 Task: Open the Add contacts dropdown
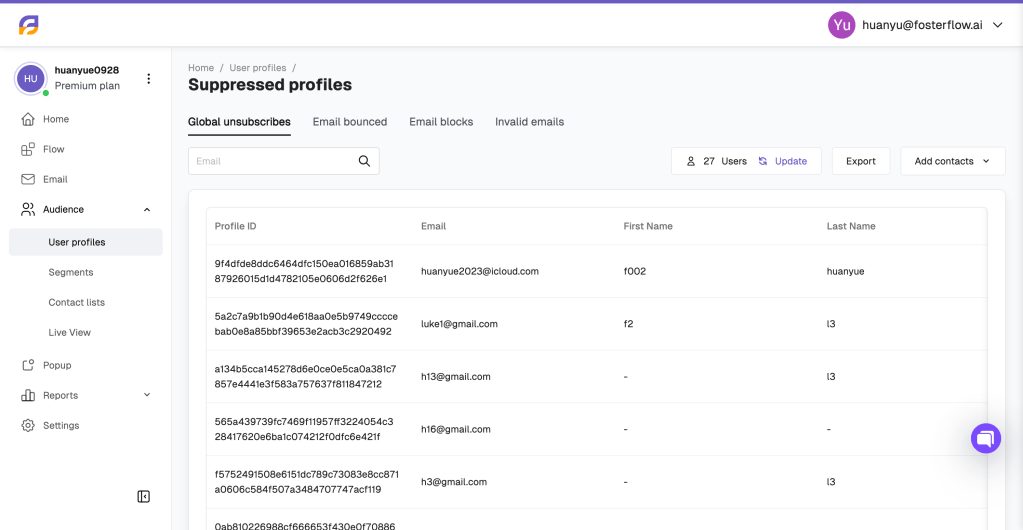953,161
